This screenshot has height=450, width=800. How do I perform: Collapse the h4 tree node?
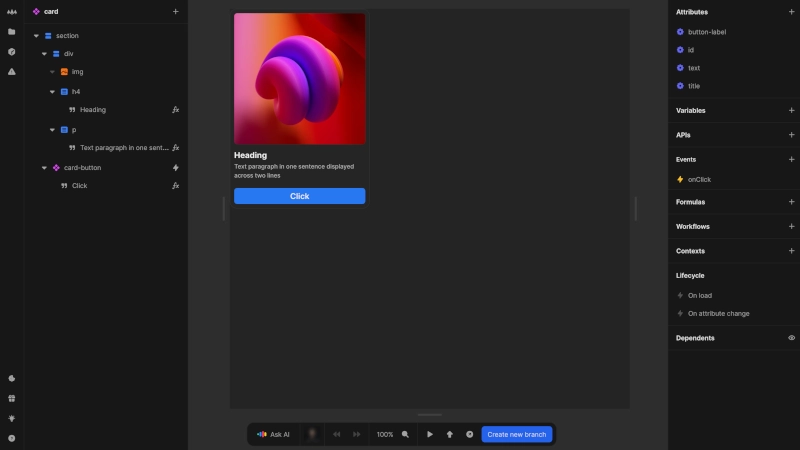pyautogui.click(x=52, y=92)
